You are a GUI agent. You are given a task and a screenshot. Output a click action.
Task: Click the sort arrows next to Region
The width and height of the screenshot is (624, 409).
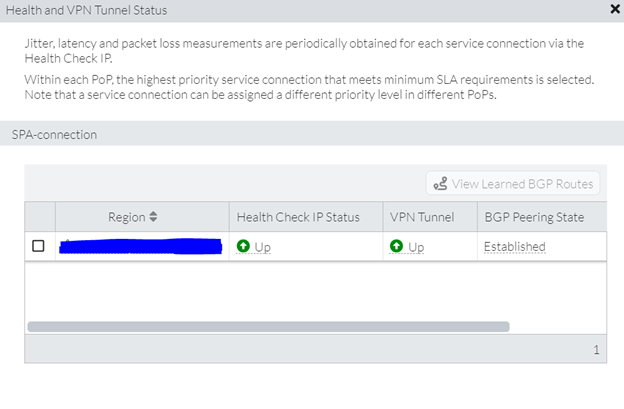pyautogui.click(x=153, y=217)
